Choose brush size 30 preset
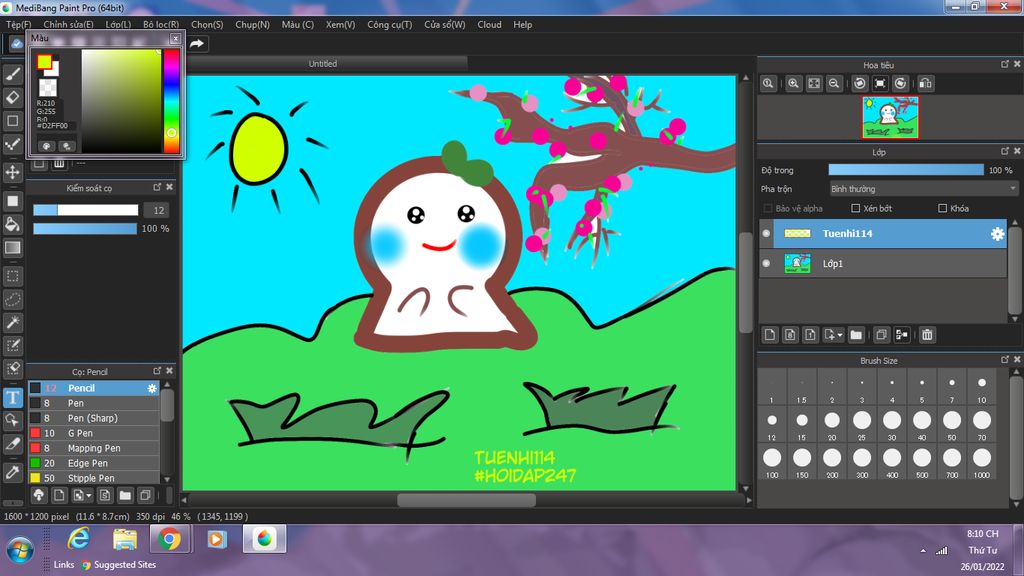1024x576 pixels. 891,424
